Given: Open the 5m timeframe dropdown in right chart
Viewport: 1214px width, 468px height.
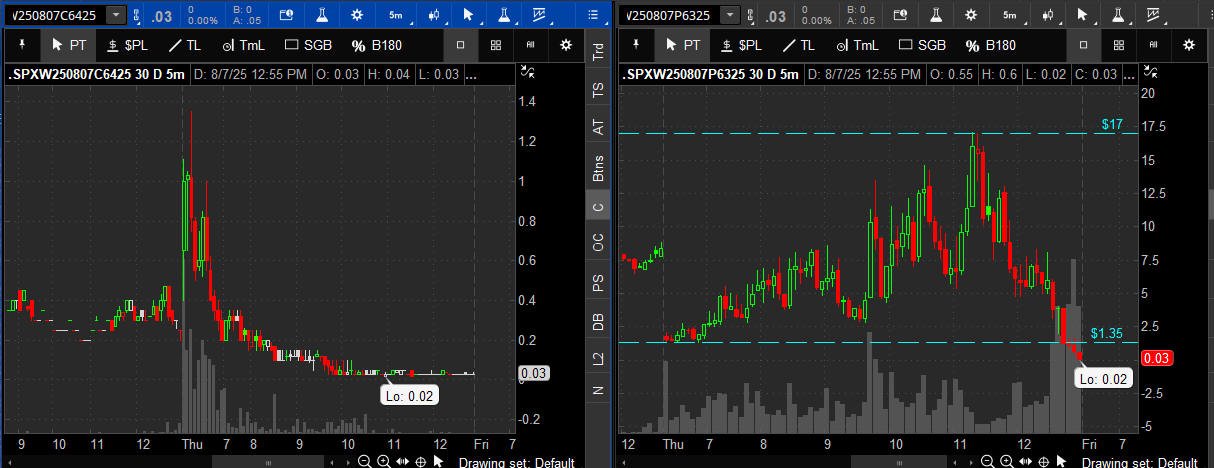Looking at the screenshot, I should coord(1010,15).
